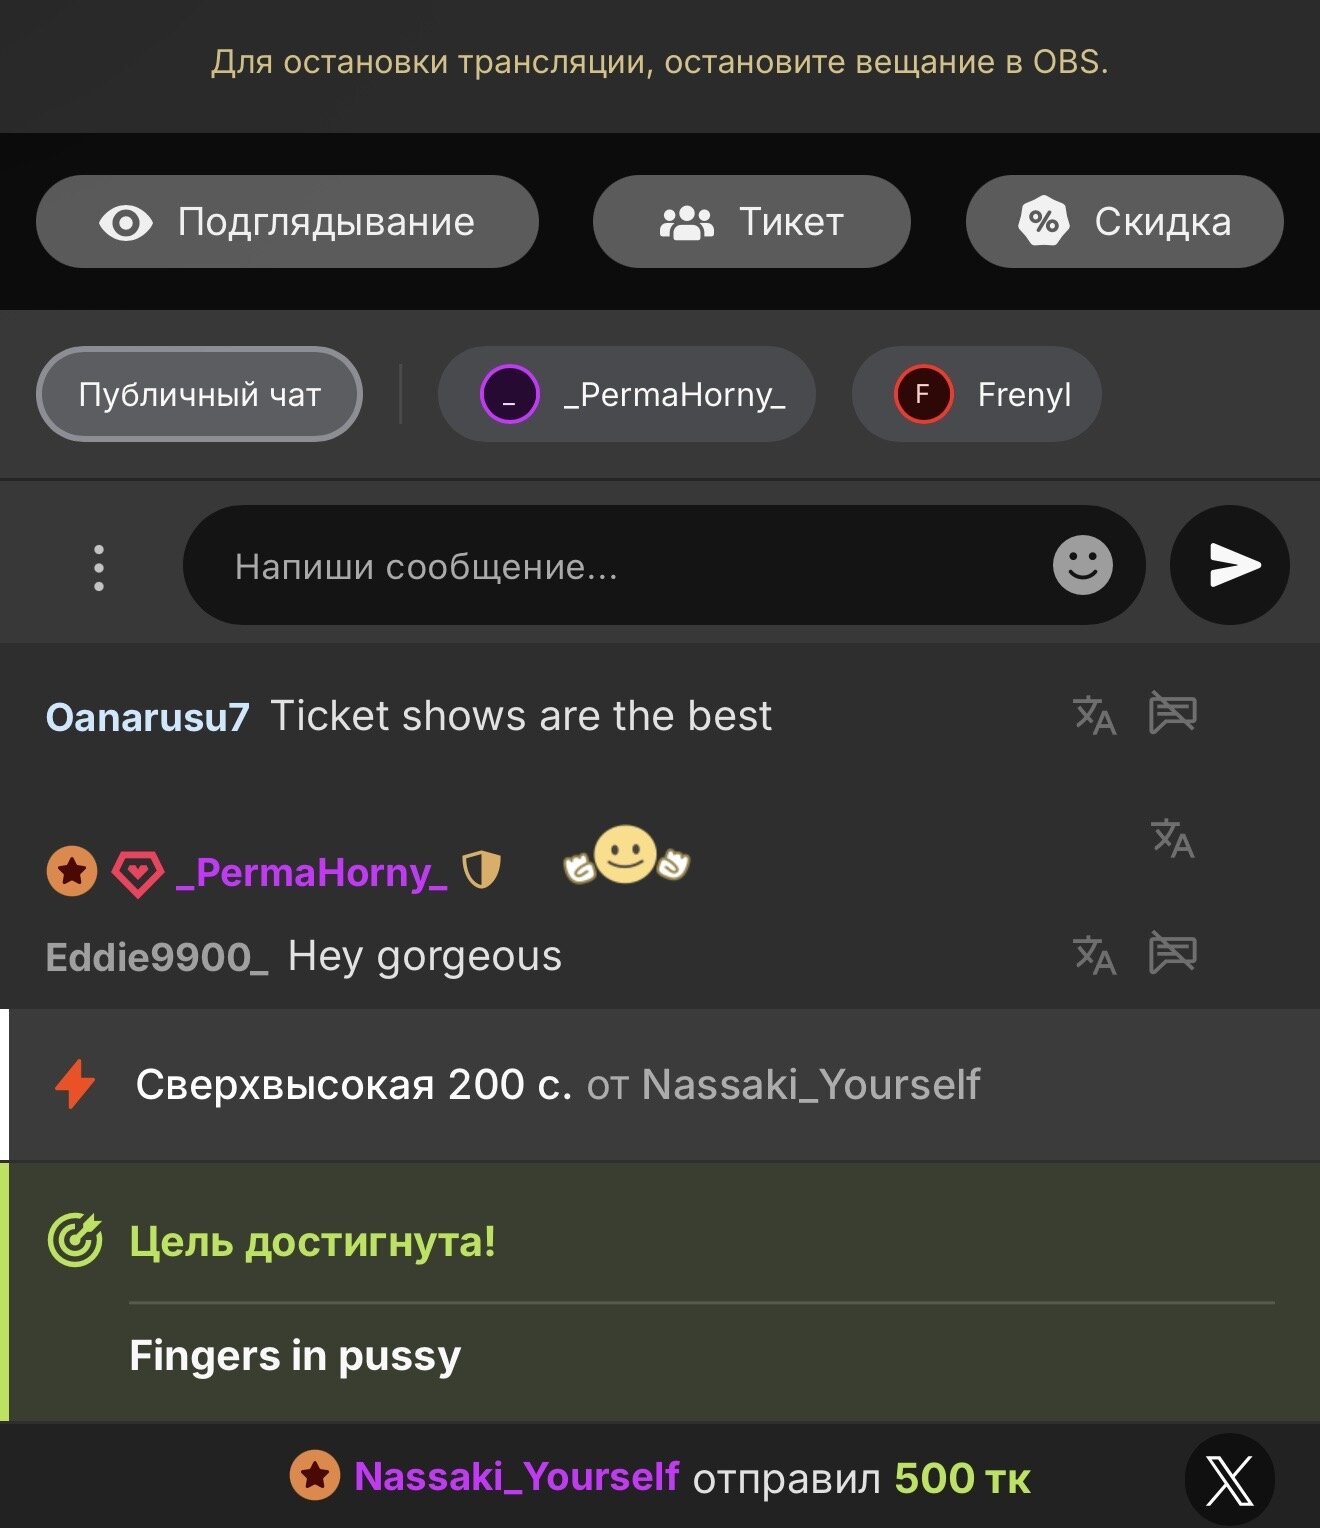Image resolution: width=1320 pixels, height=1528 pixels.
Task: Mute Eddie9900_ with crossed chat icon
Action: [x=1172, y=953]
